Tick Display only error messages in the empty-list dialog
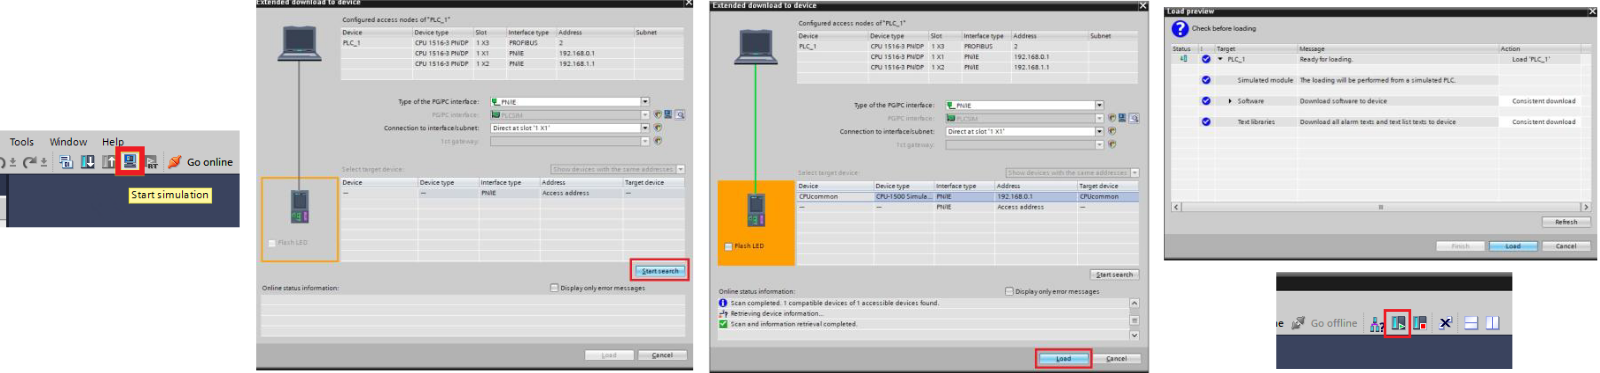The width and height of the screenshot is (1600, 373). [x=554, y=288]
